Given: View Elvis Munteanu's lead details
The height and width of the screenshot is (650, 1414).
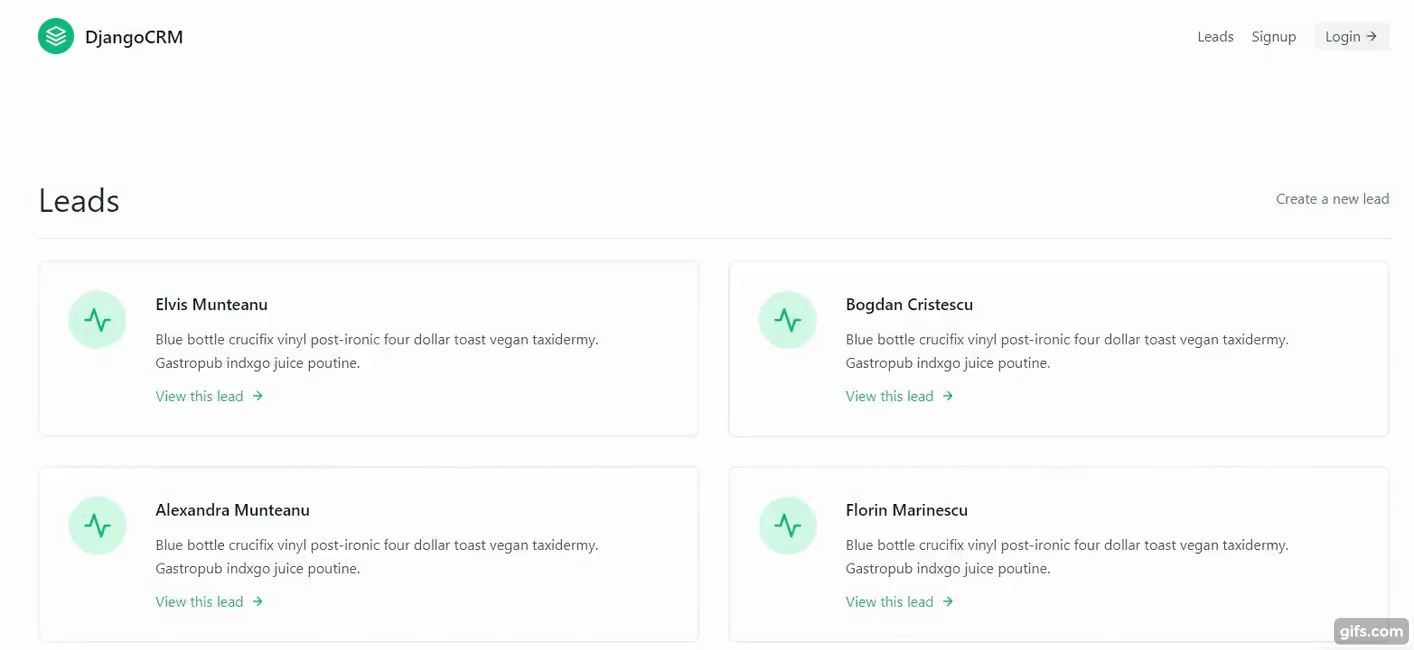Looking at the screenshot, I should pos(199,396).
